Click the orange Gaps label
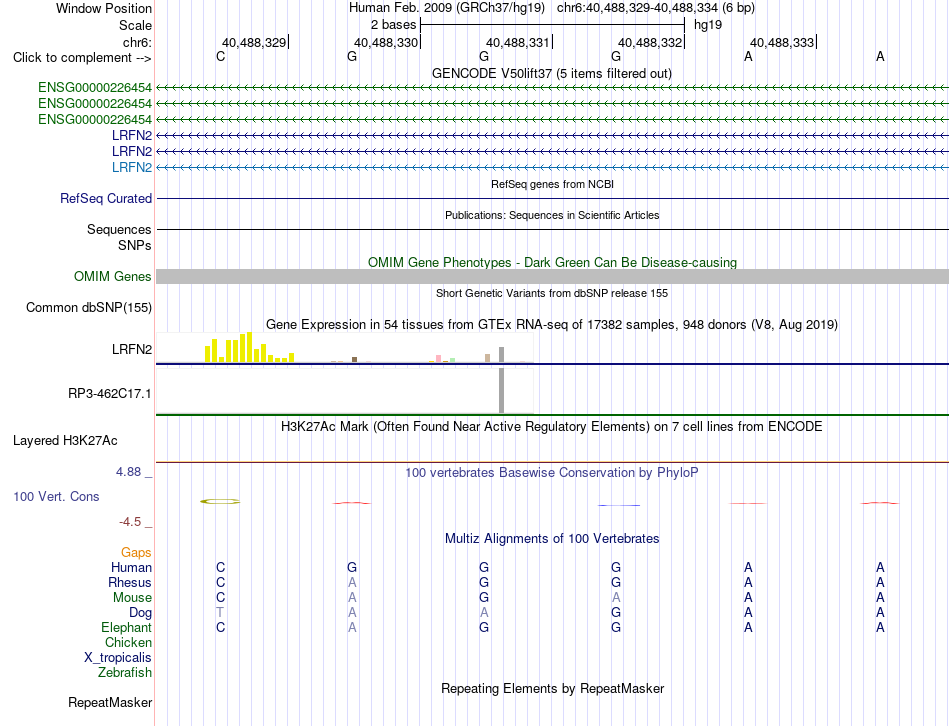 pyautogui.click(x=136, y=552)
